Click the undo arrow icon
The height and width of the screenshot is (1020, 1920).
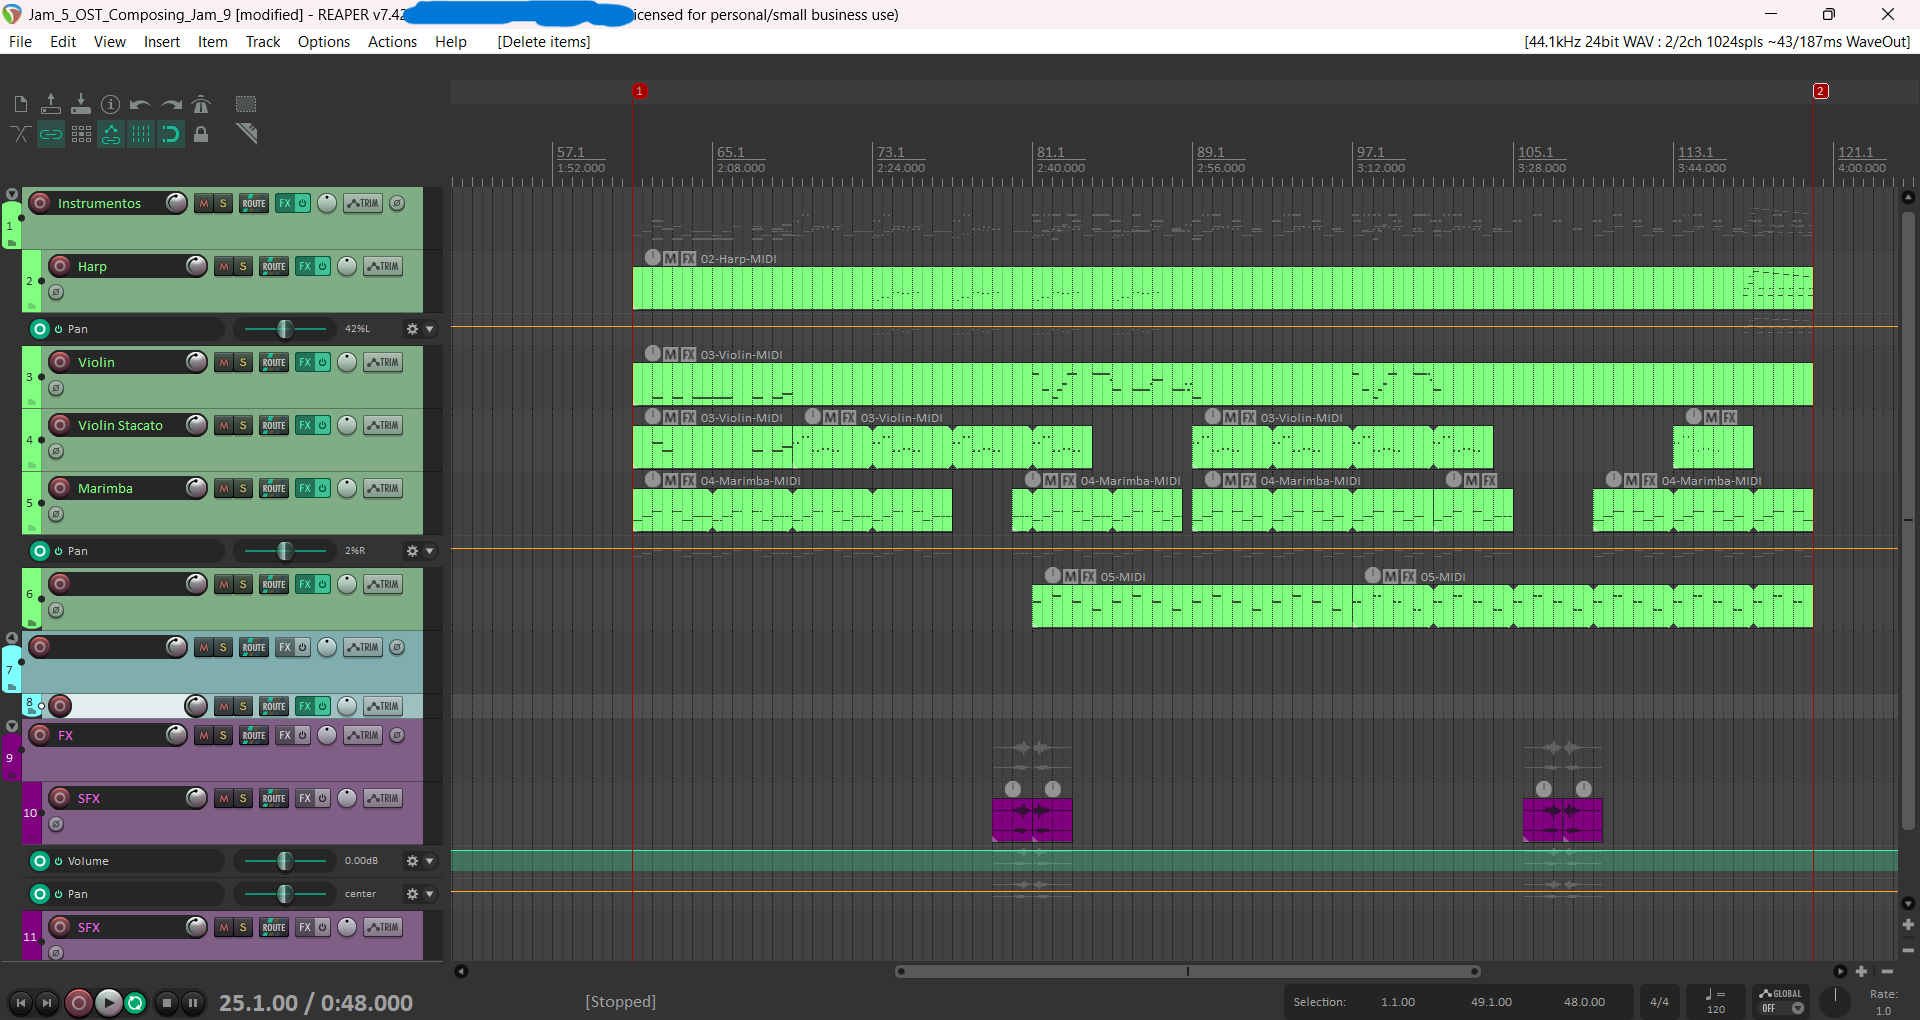[x=140, y=104]
